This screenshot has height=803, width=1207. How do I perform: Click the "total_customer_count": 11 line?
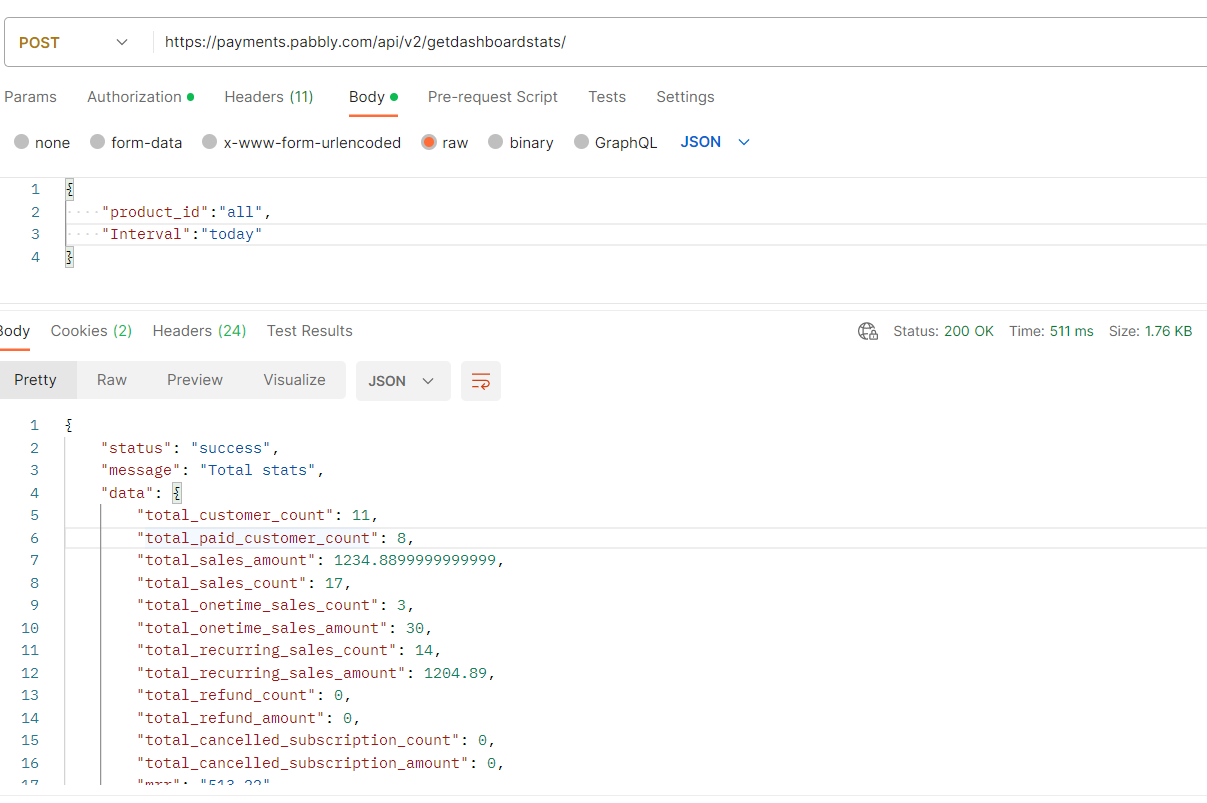click(x=257, y=515)
